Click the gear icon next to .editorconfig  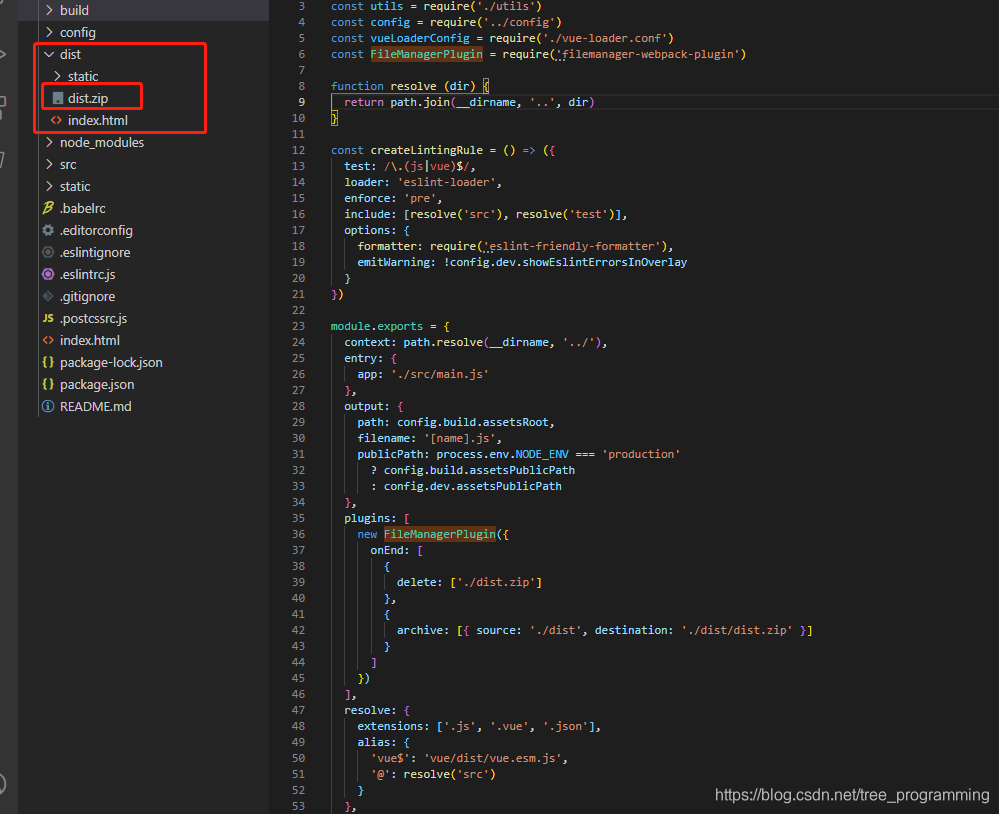[x=48, y=230]
